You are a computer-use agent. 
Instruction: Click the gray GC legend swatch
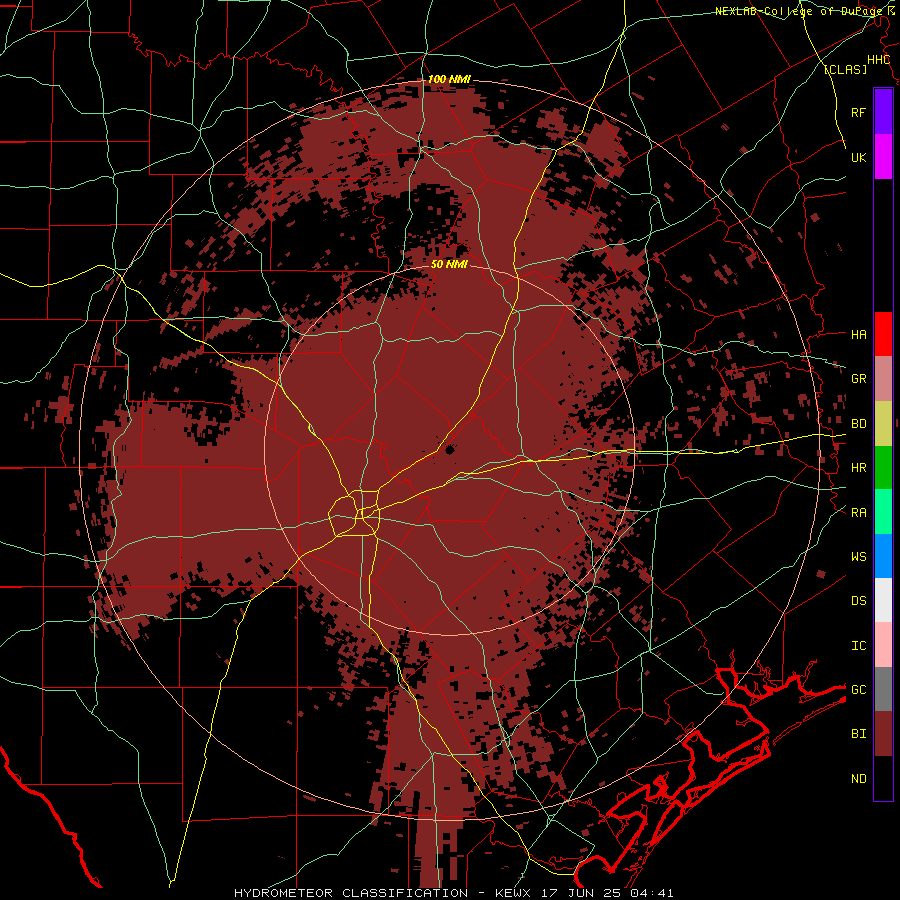[x=883, y=689]
